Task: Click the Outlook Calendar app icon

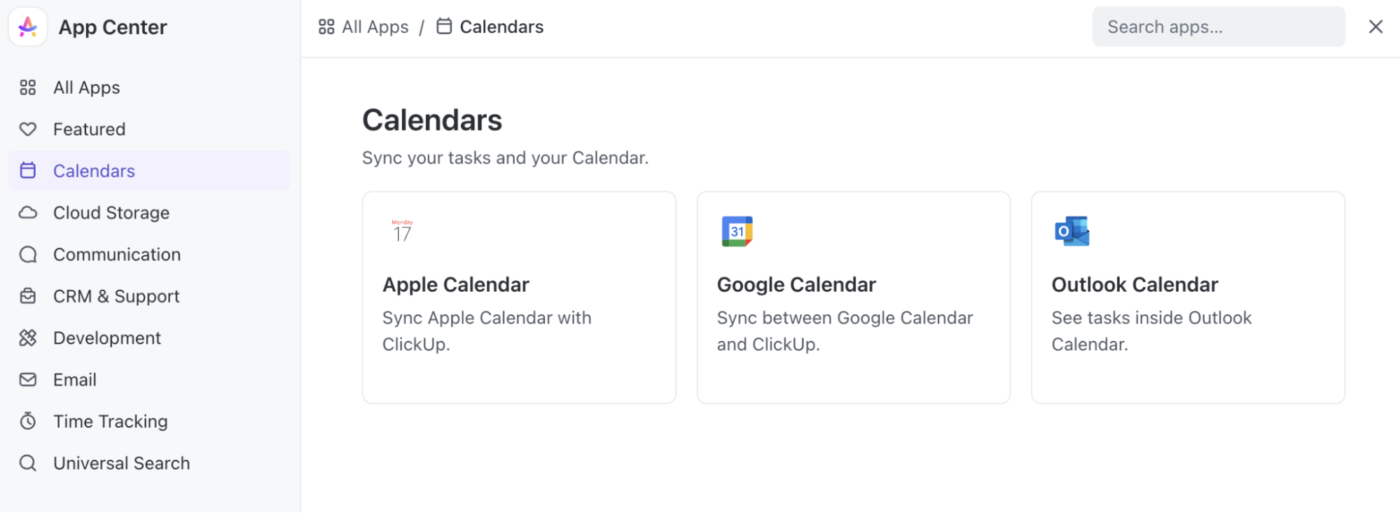Action: [x=1072, y=231]
